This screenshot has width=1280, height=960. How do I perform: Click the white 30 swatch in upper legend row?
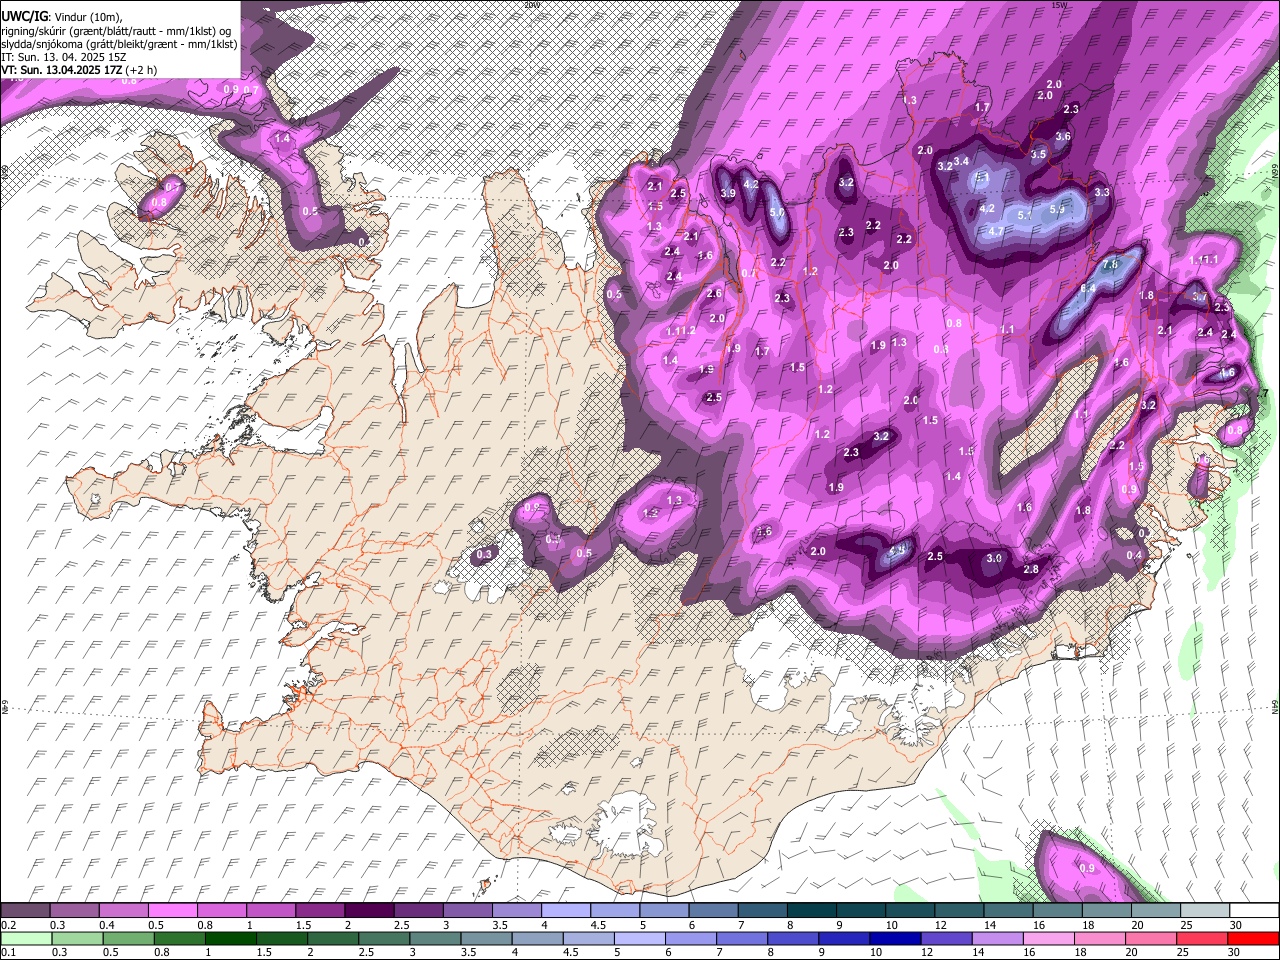point(1254,910)
